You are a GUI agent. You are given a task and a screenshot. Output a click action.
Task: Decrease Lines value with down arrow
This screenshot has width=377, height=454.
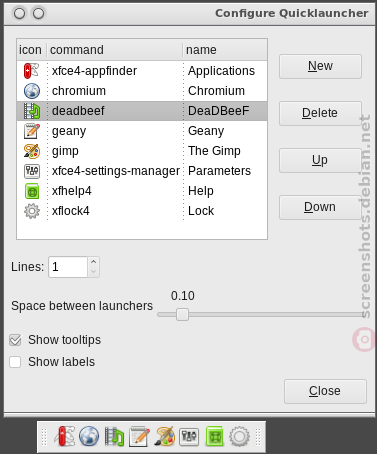(94, 272)
